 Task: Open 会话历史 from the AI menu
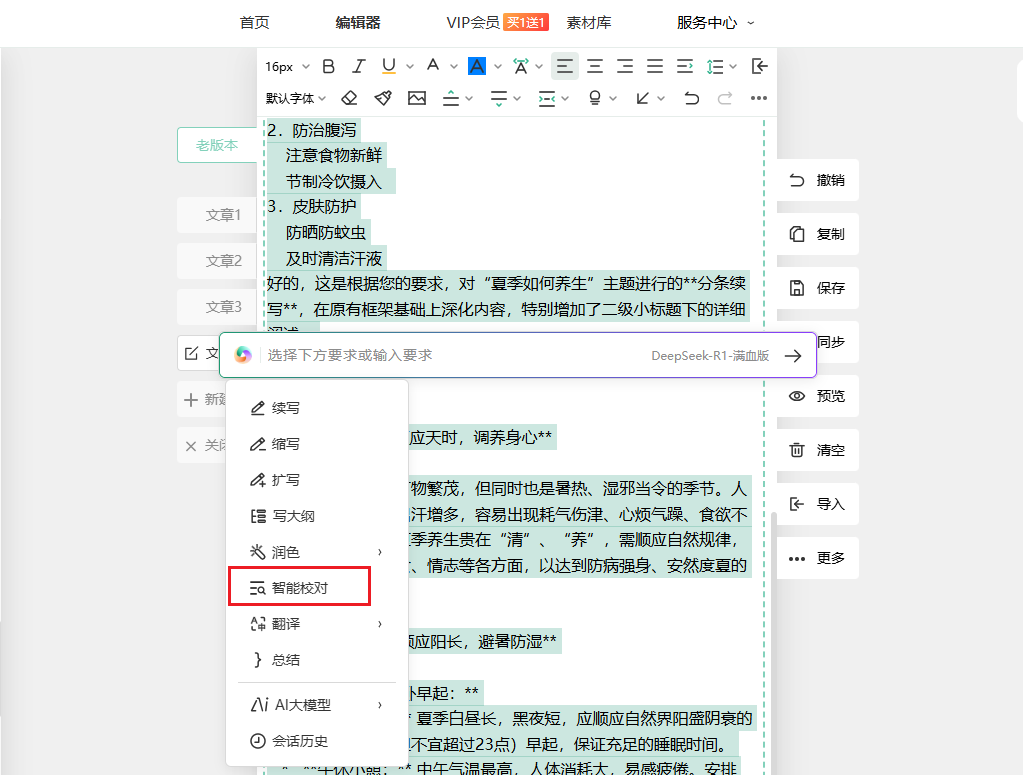point(316,741)
